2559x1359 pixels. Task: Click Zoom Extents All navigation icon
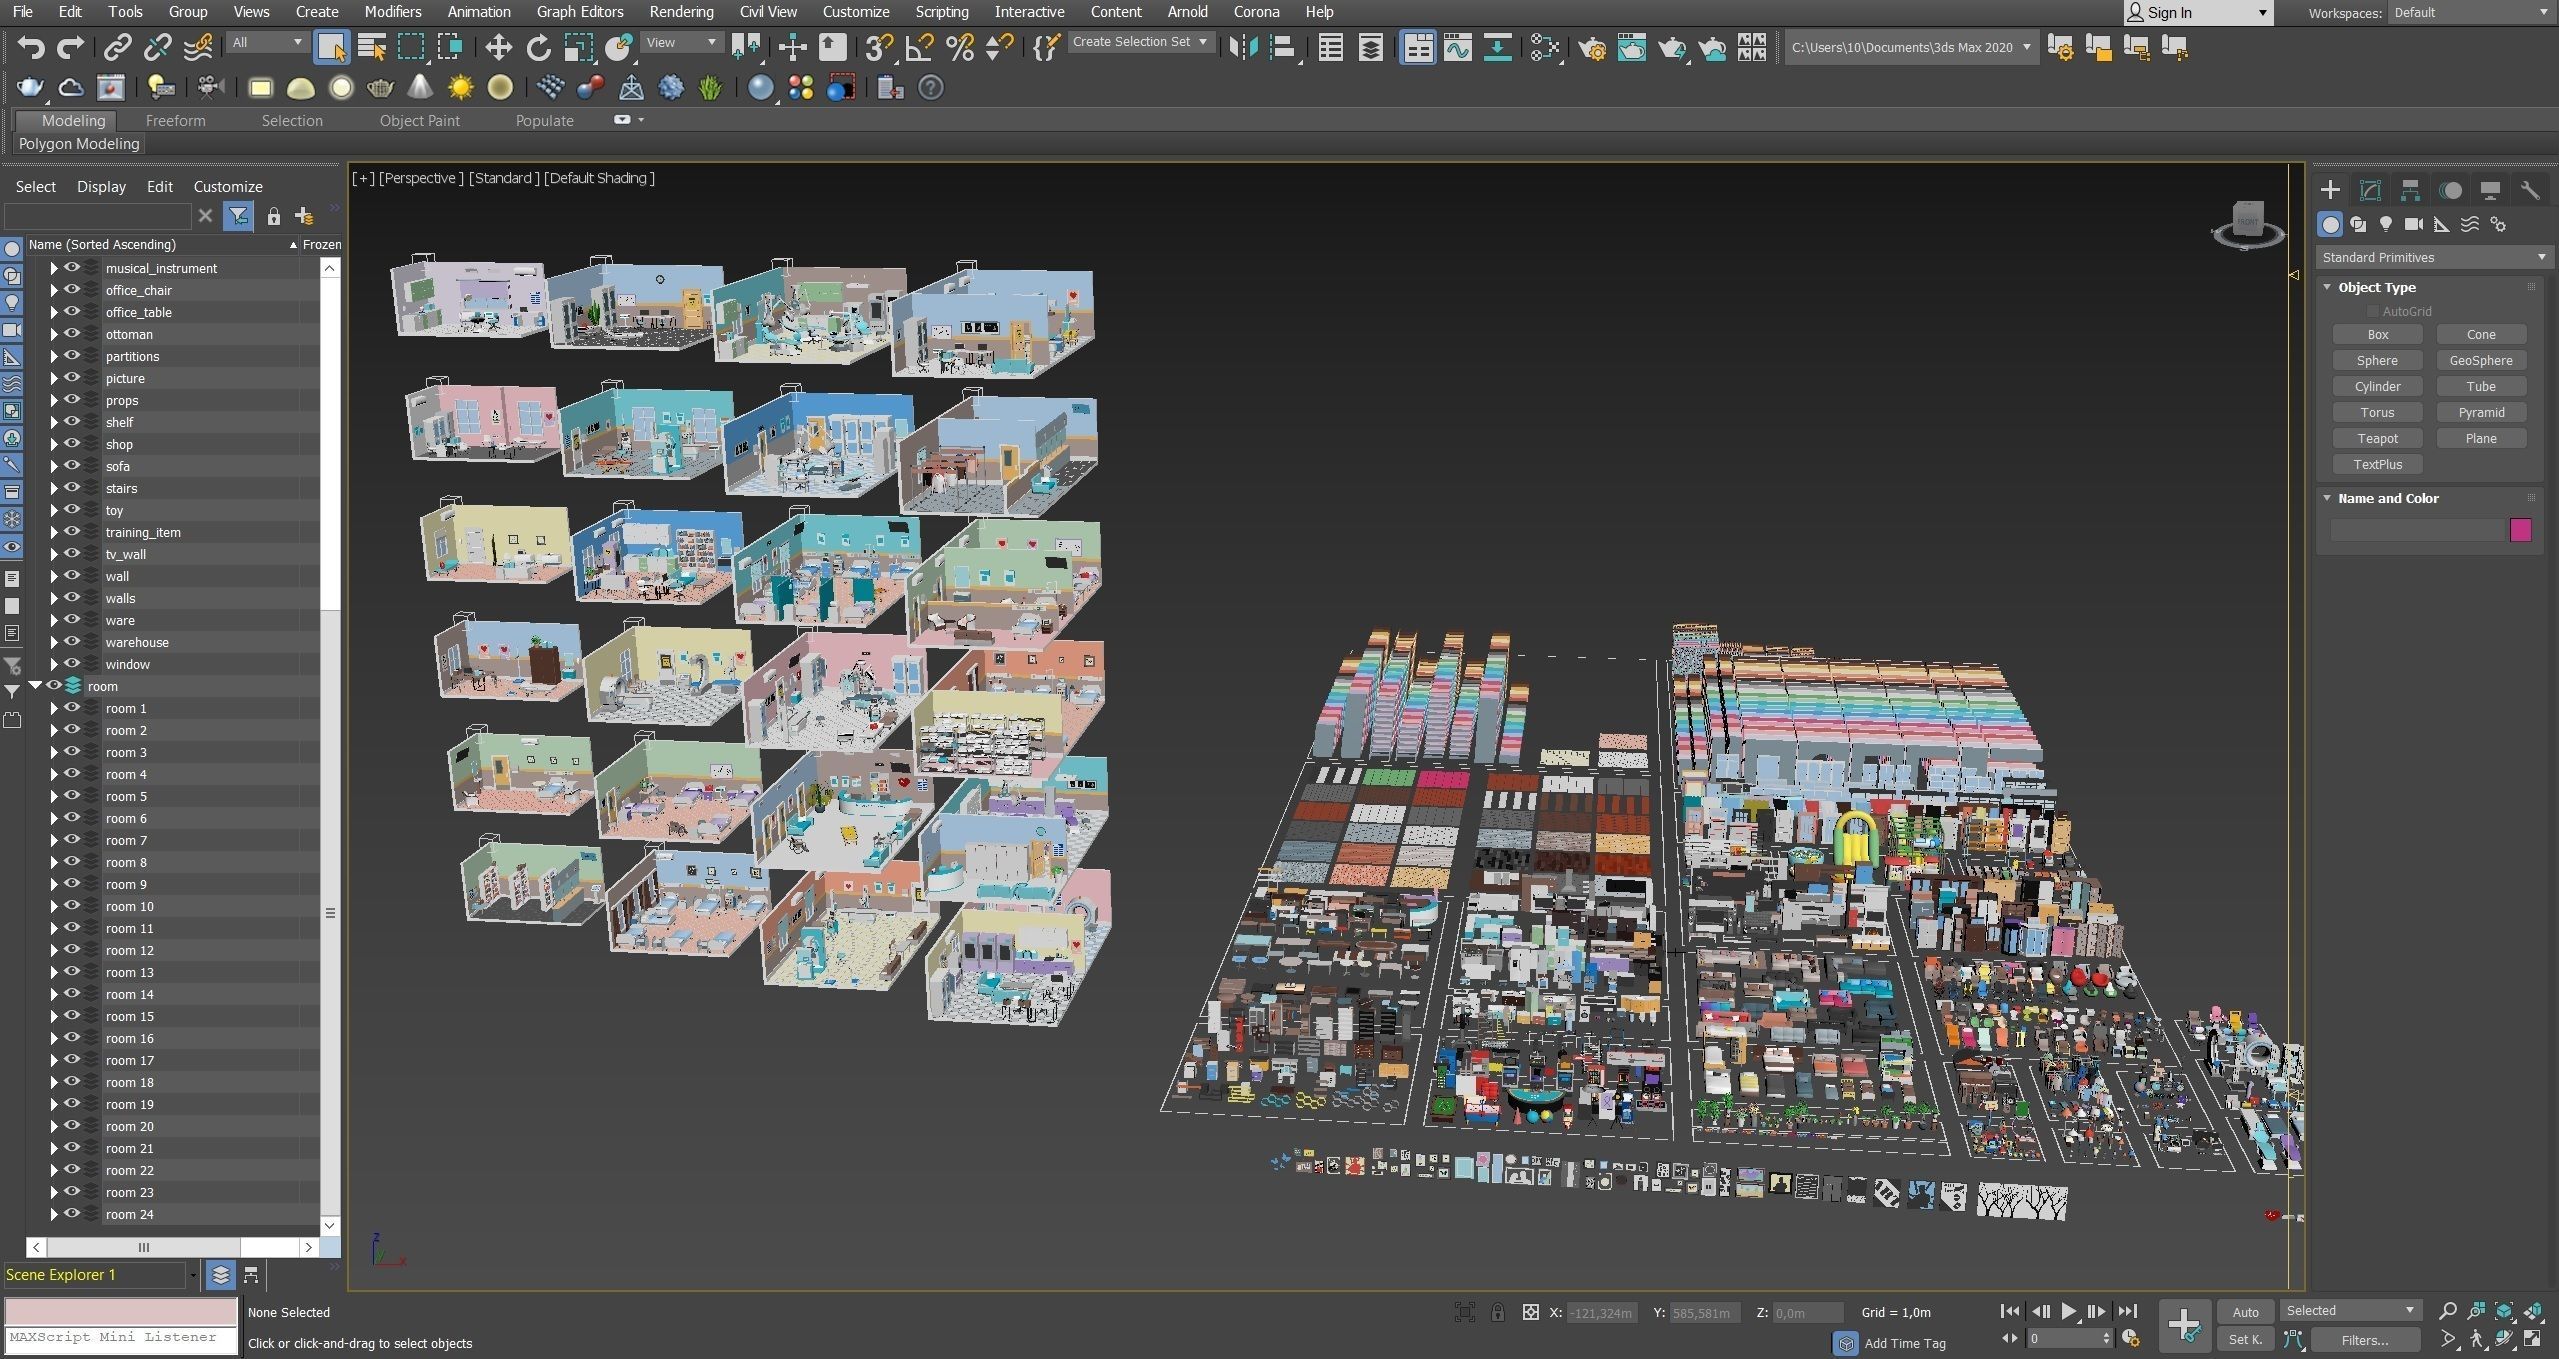tap(2505, 1311)
